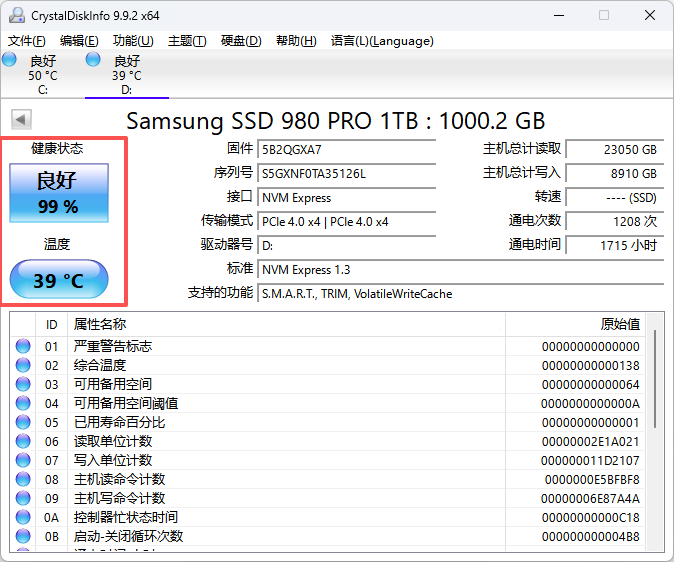Image resolution: width=674 pixels, height=562 pixels.
Task: Click the CrystalDiskInfo app icon in title bar
Action: point(16,15)
